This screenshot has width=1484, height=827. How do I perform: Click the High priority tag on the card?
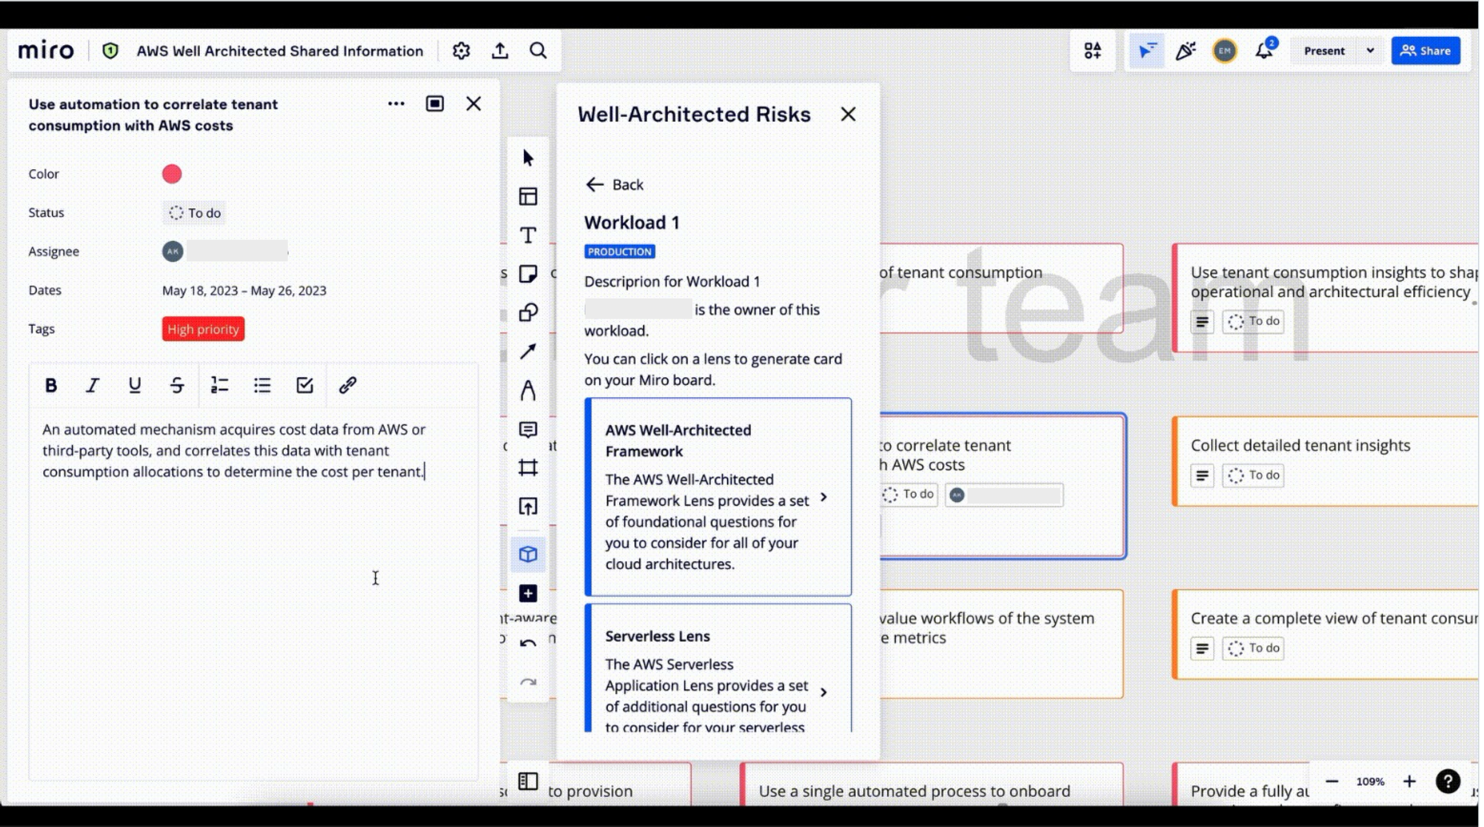[x=202, y=328]
